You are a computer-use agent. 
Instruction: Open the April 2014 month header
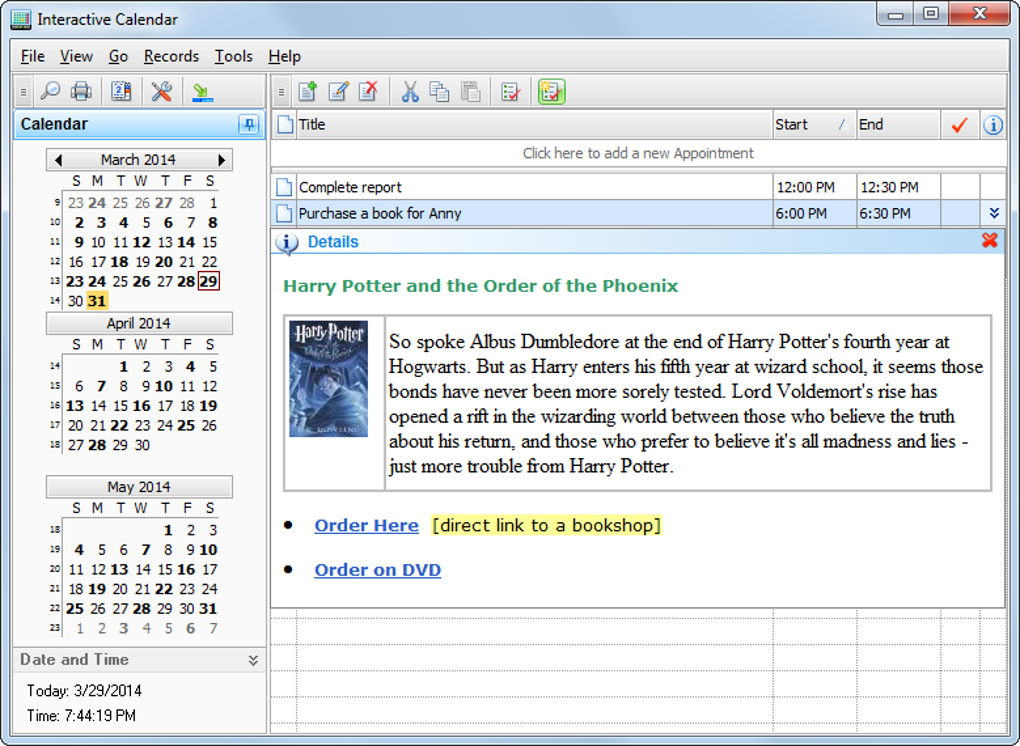[139, 323]
